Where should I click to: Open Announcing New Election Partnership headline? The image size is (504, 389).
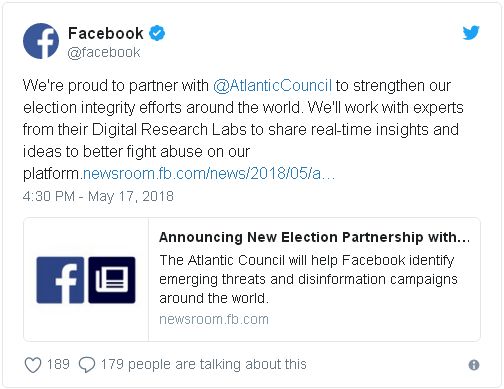point(314,237)
